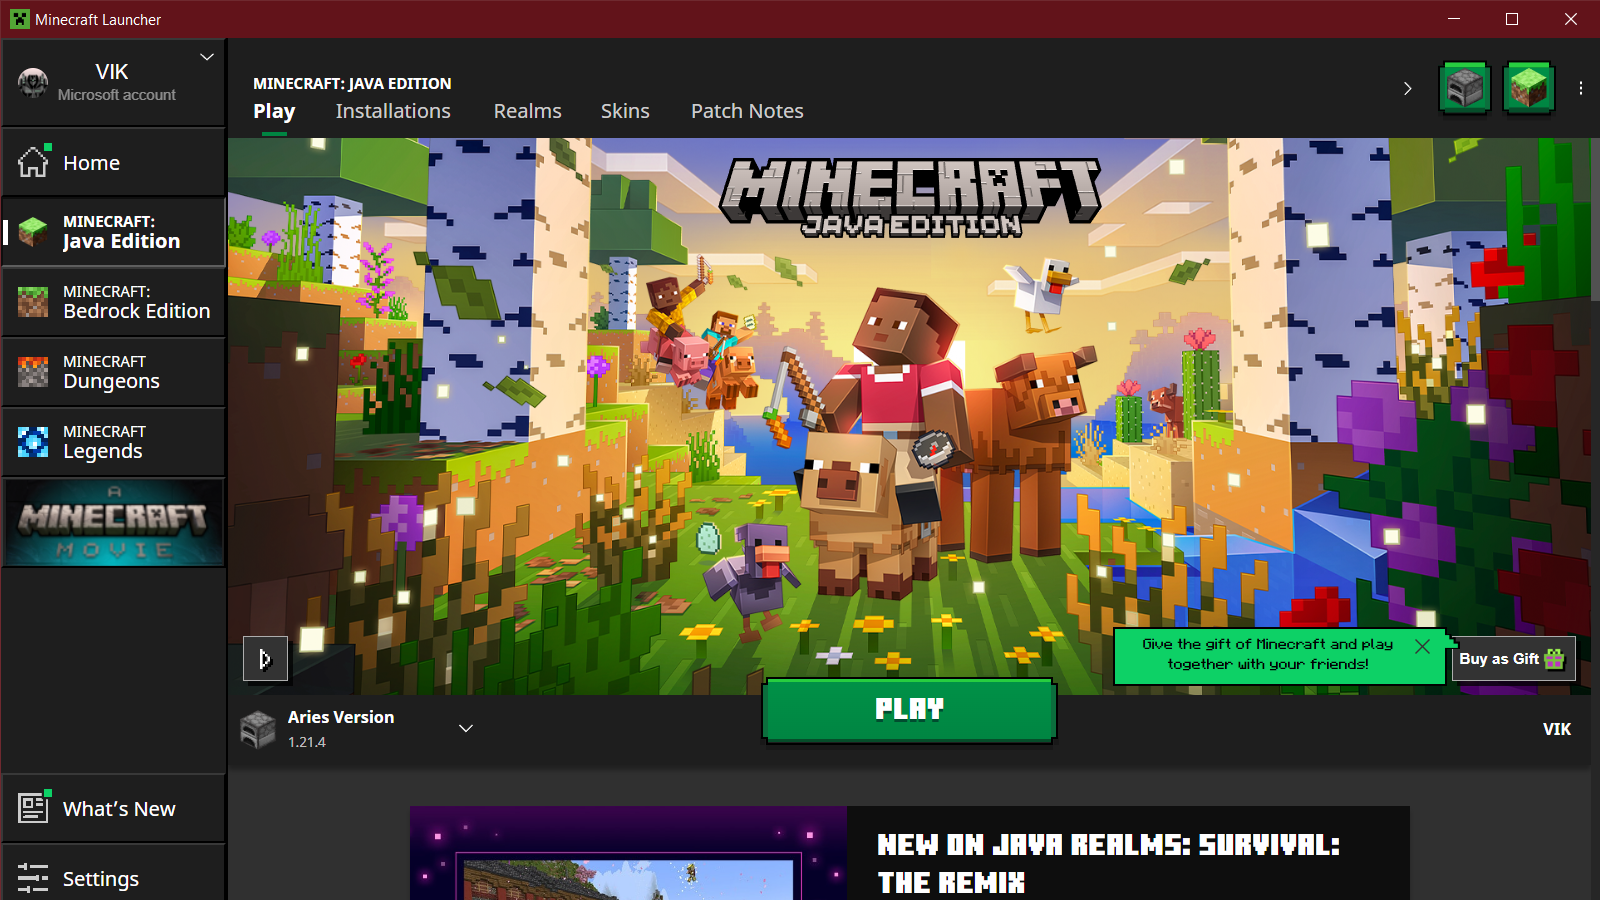Maximize the Minecraft Launcher window

[x=1512, y=19]
